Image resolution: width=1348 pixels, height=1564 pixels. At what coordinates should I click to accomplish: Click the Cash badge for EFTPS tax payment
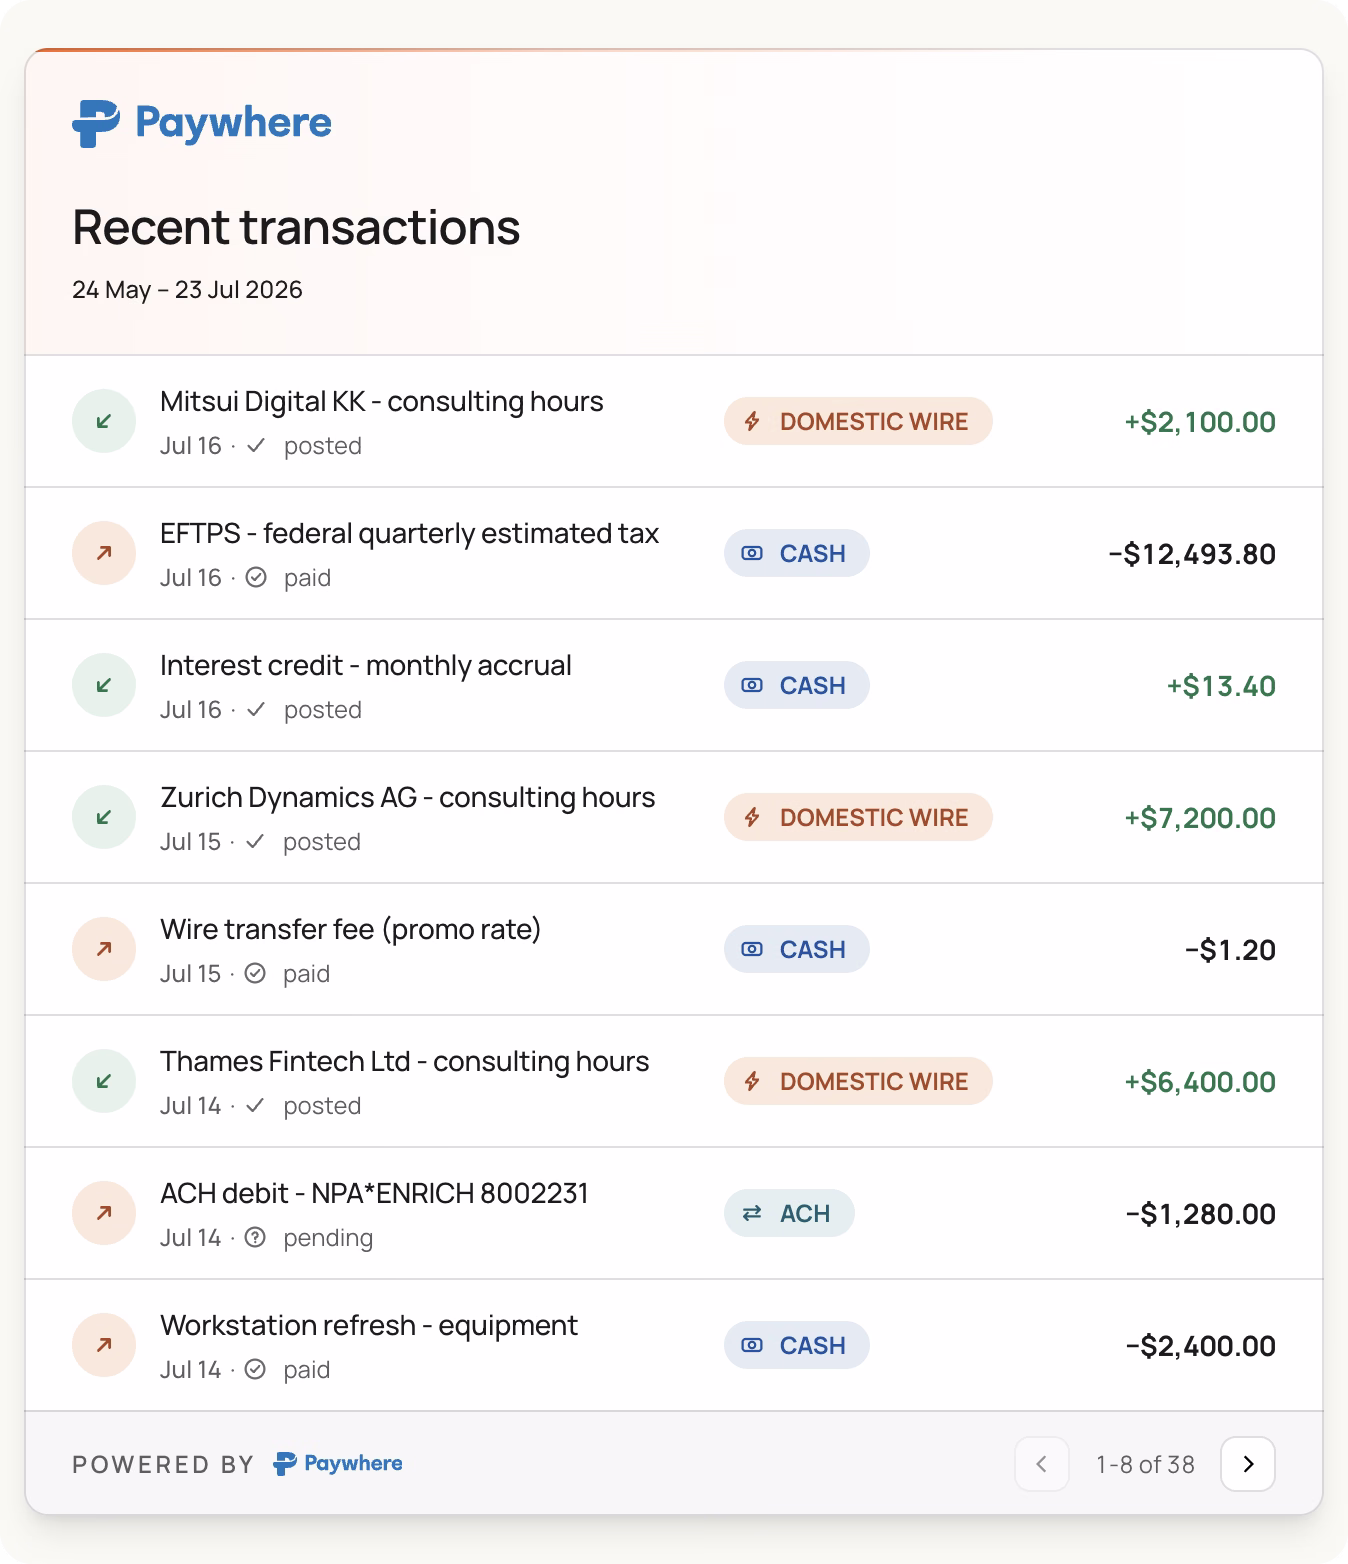click(797, 553)
